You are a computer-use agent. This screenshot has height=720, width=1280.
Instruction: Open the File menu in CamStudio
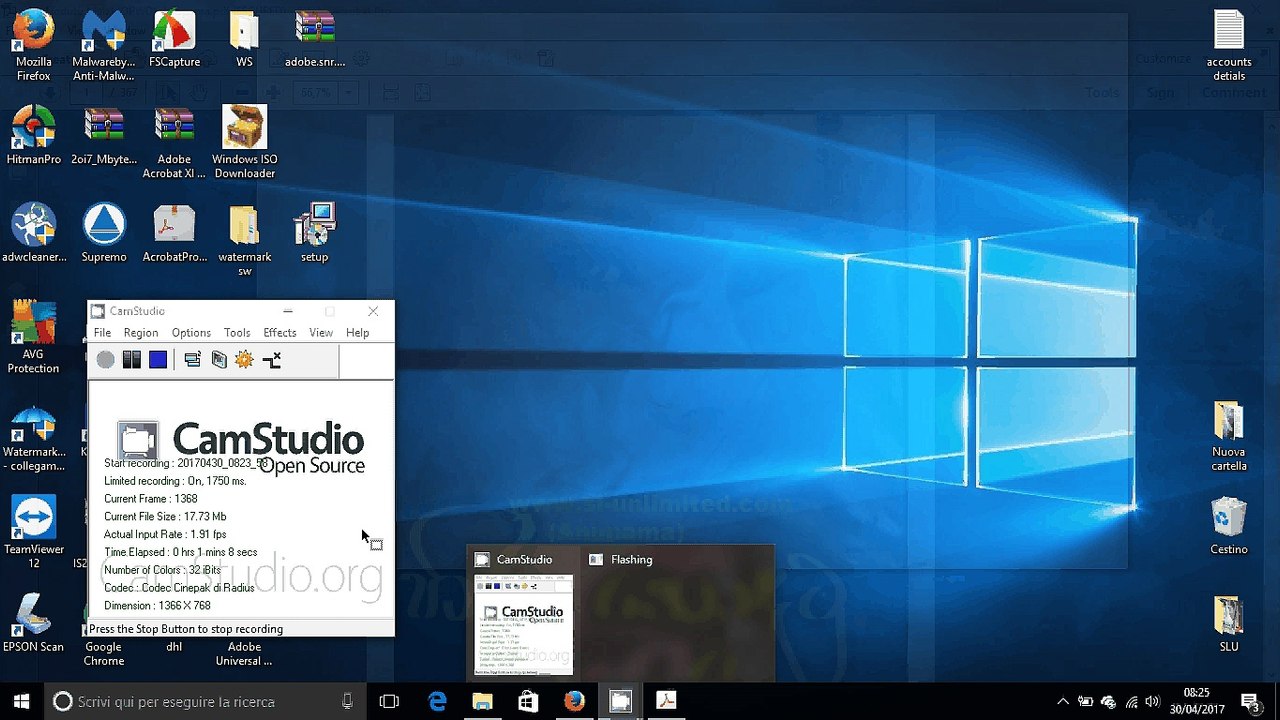pyautogui.click(x=102, y=333)
